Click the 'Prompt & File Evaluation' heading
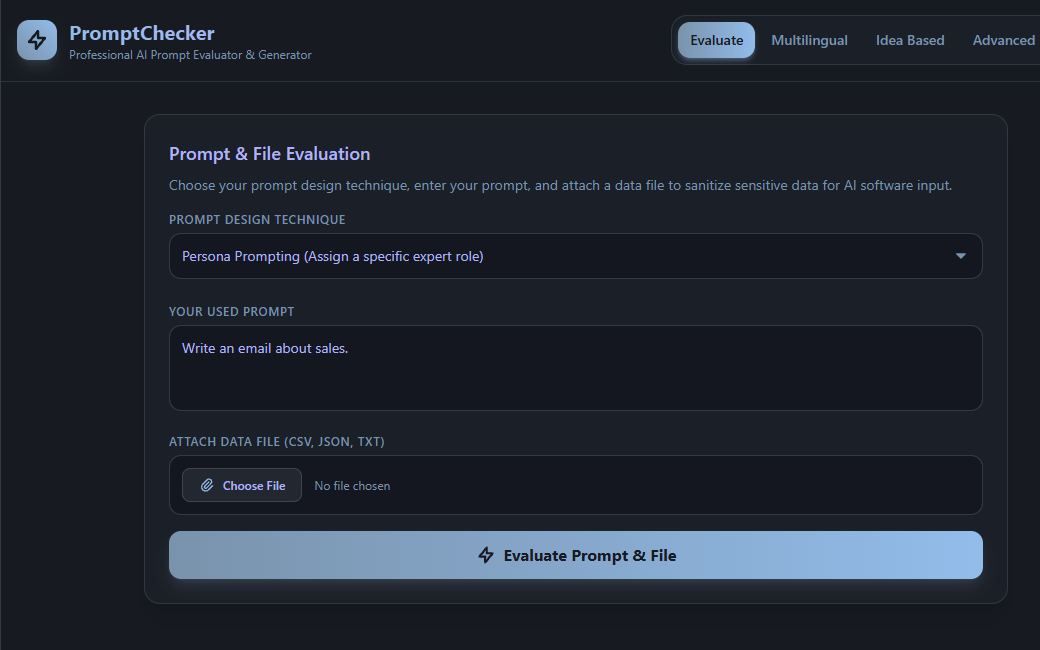 269,154
